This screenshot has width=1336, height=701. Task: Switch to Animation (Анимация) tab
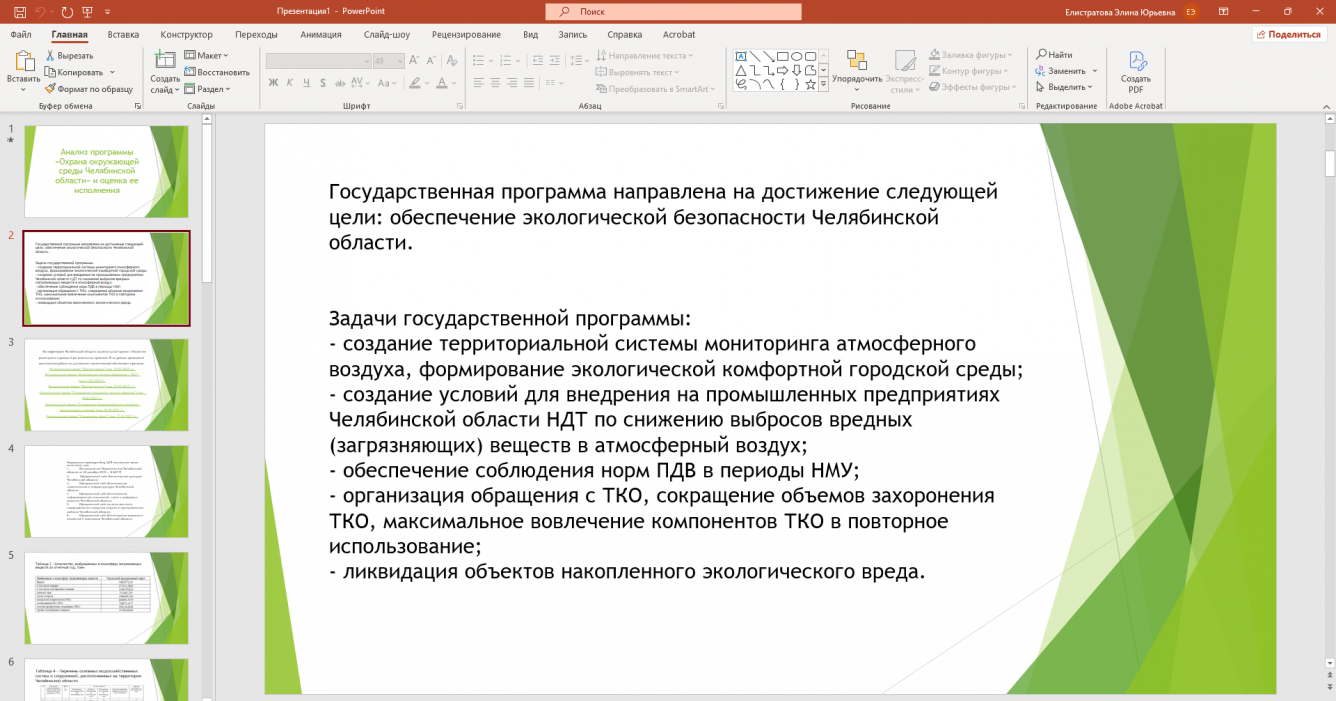pyautogui.click(x=320, y=34)
